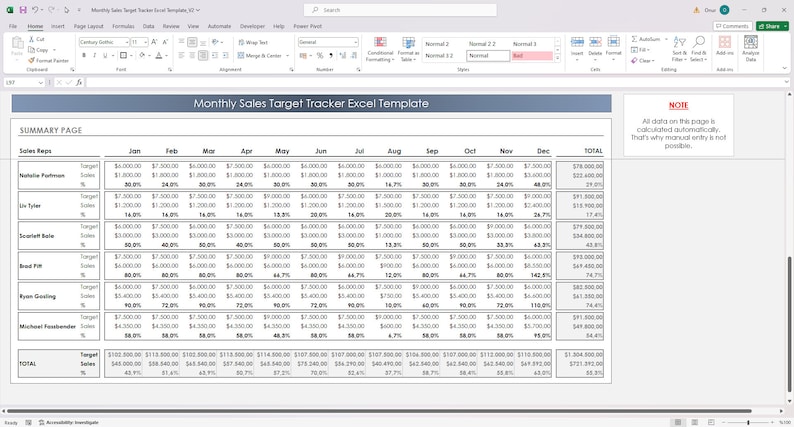Viewport: 794px width, 427px height.
Task: Switch to the Insert tab
Action: [x=57, y=26]
